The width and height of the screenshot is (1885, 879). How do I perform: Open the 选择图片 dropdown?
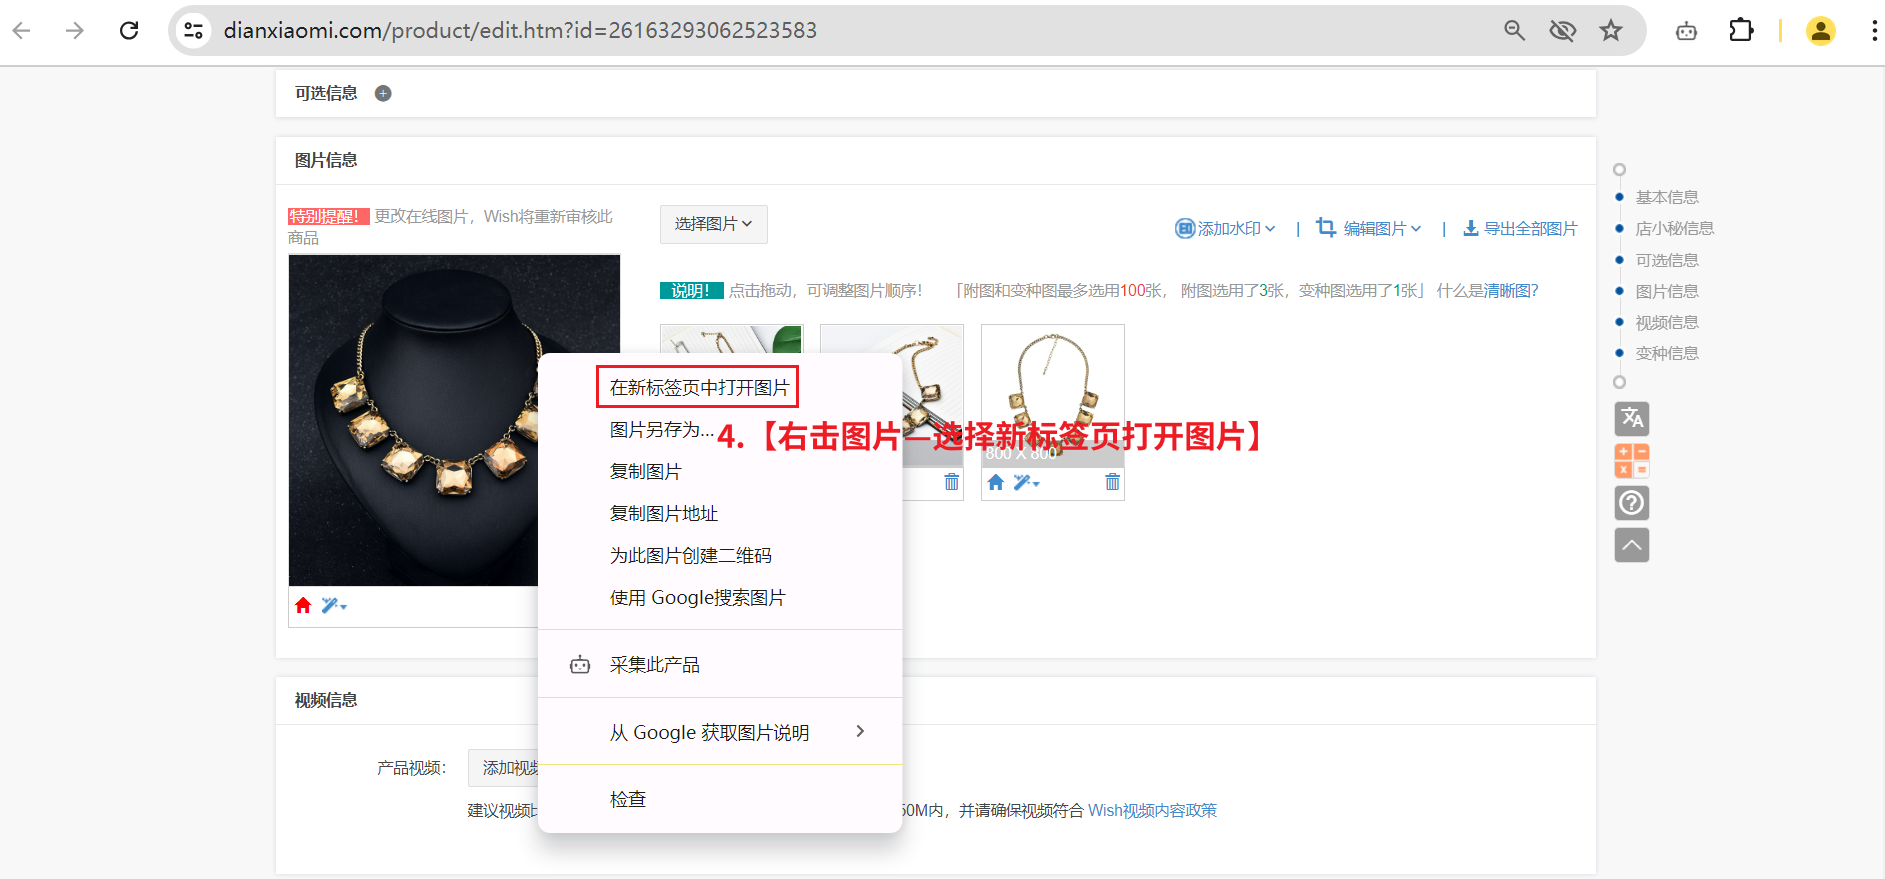point(713,224)
